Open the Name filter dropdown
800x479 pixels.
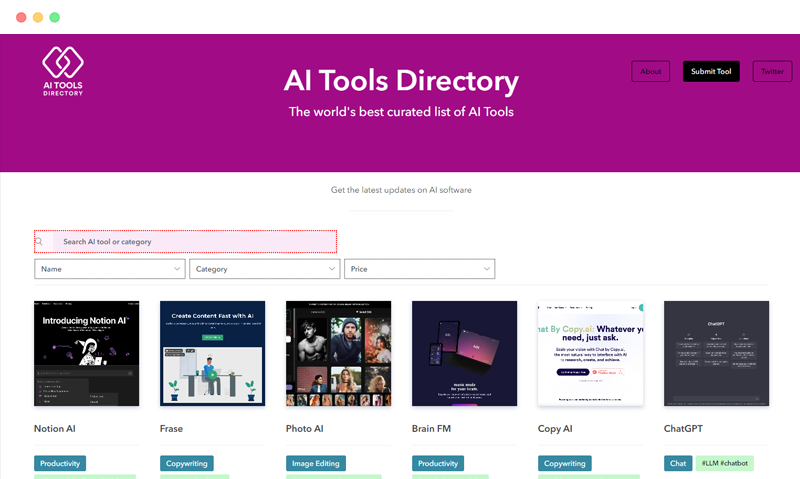click(110, 269)
